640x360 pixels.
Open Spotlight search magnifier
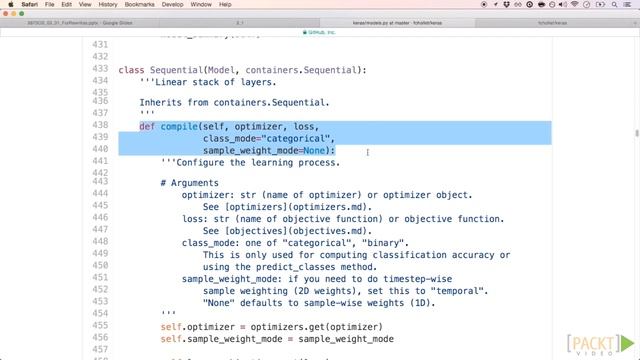pyautogui.click(x=614, y=4)
